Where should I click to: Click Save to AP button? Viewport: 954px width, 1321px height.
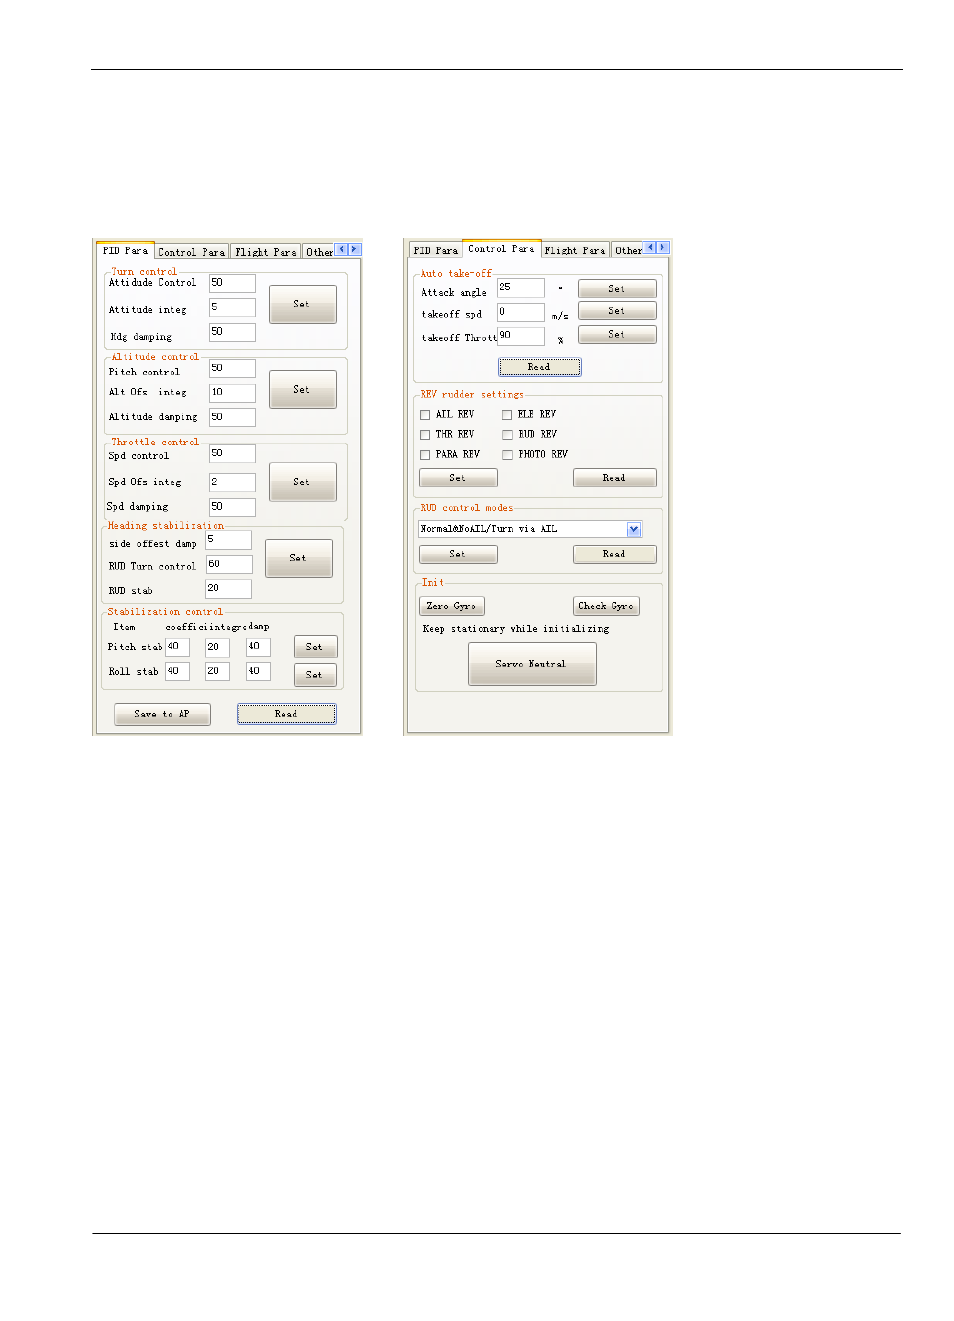click(162, 714)
